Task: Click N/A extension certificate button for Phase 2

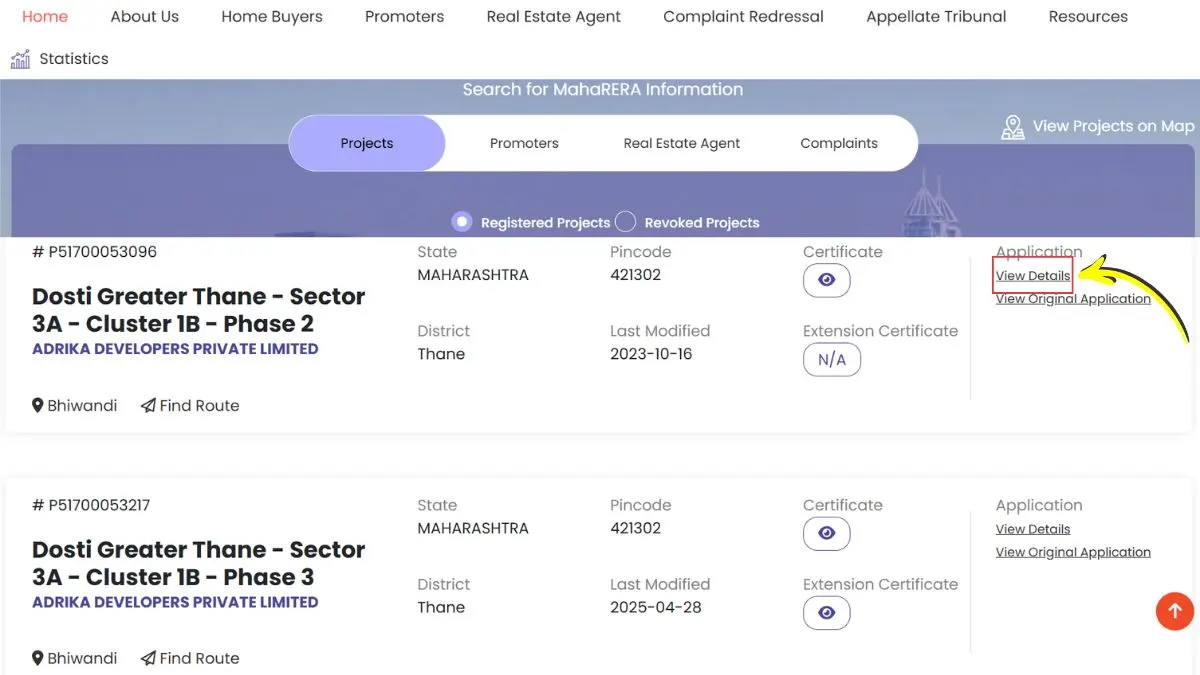Action: coord(831,360)
